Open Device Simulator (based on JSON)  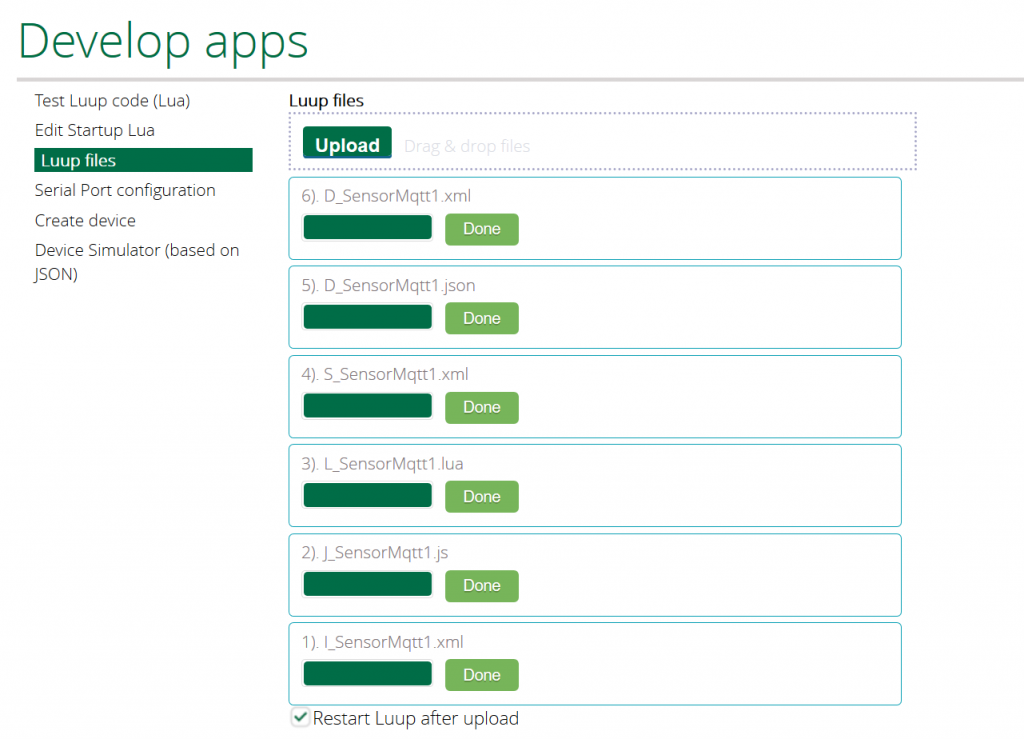click(x=137, y=262)
